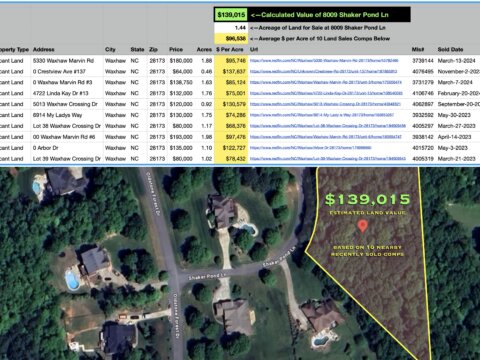Select the yellow average $ per acre cell
The height and width of the screenshot is (360, 480).
click(231, 39)
